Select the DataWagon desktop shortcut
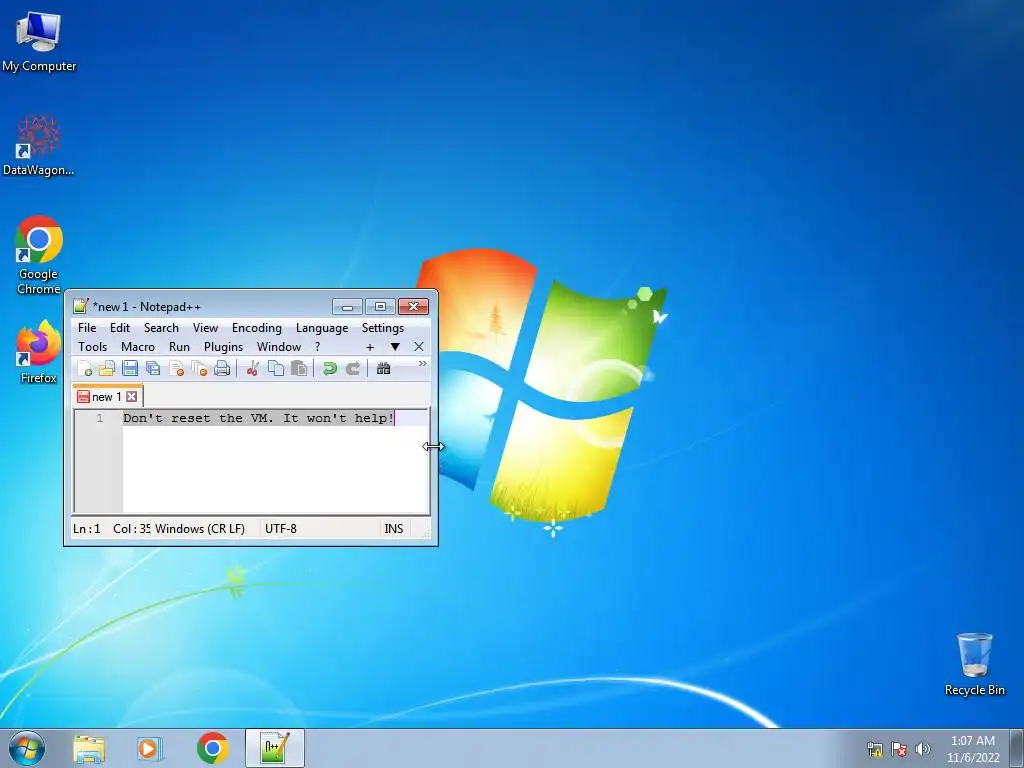Image resolution: width=1024 pixels, height=768 pixels. [39, 145]
